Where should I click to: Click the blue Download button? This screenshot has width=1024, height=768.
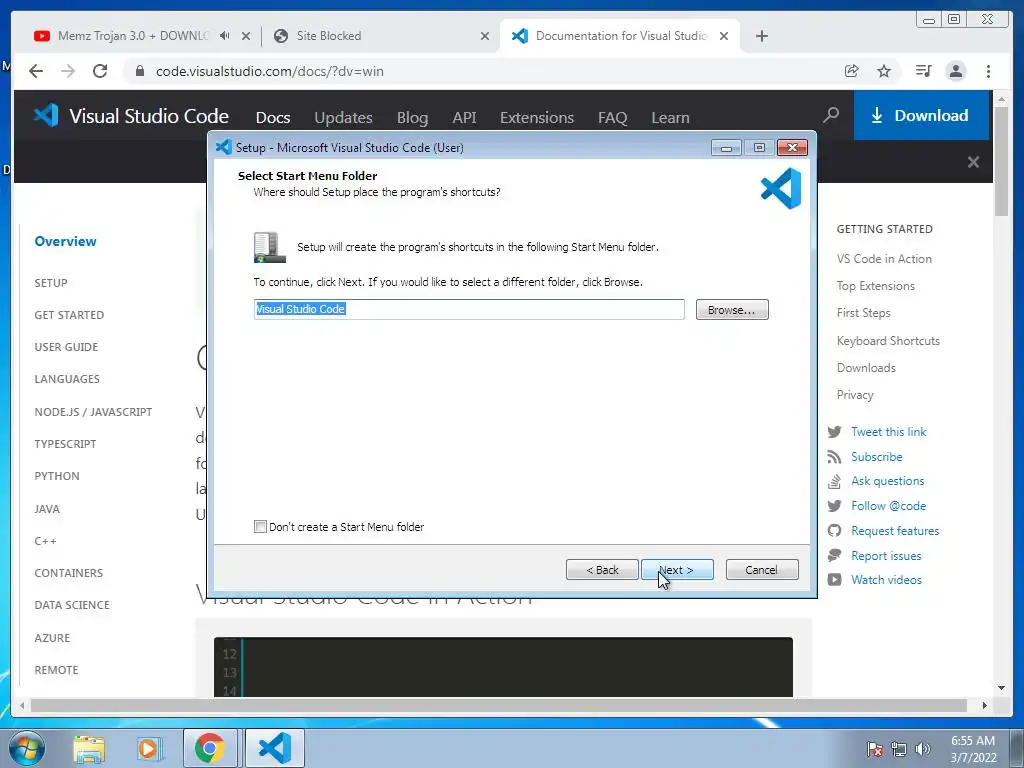[921, 116]
